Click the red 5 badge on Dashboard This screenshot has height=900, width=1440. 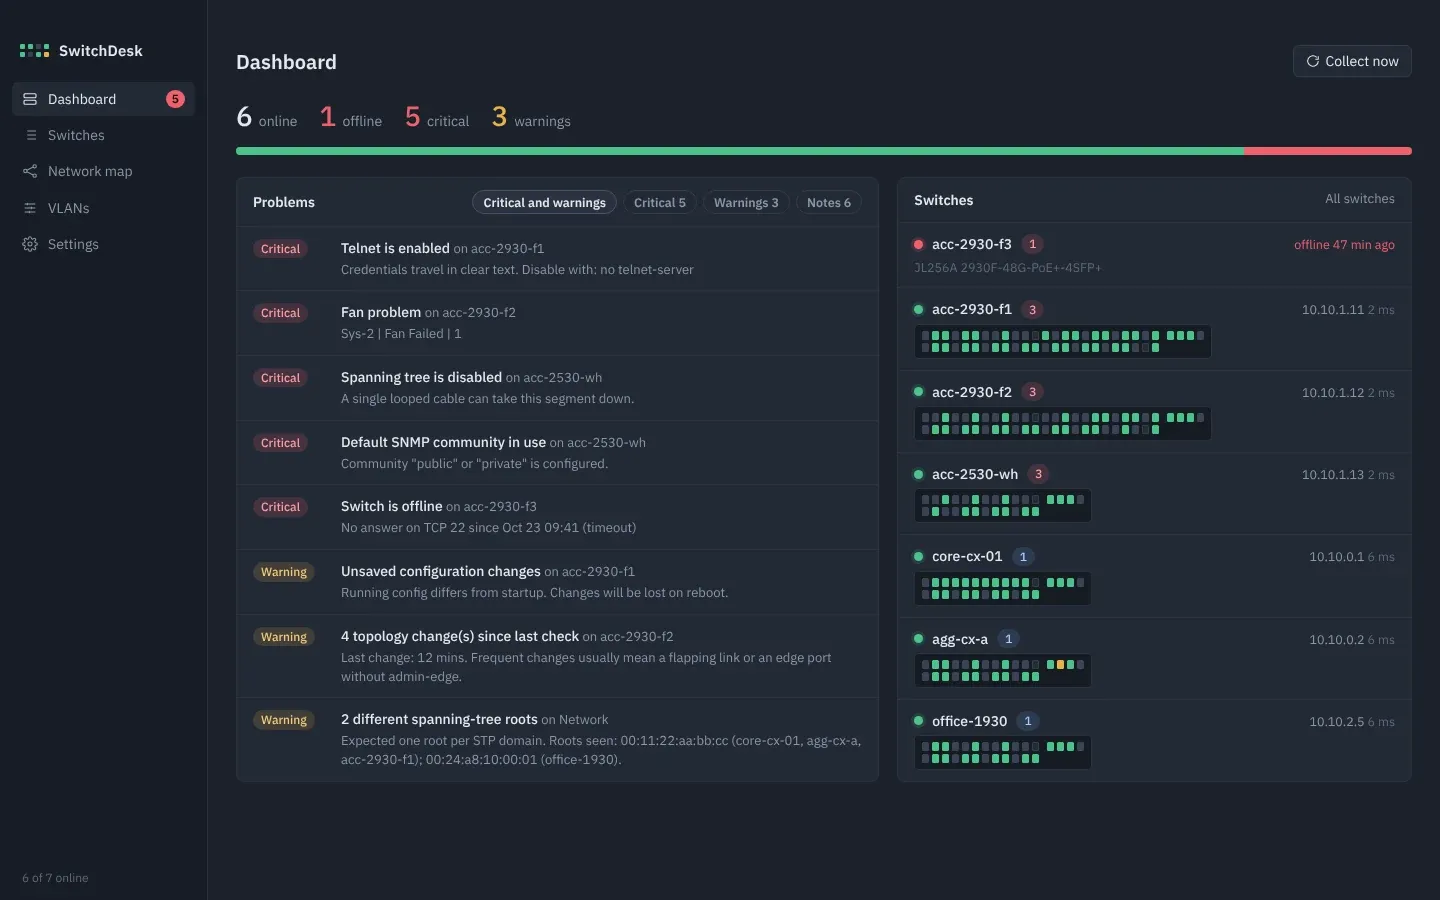pos(175,99)
